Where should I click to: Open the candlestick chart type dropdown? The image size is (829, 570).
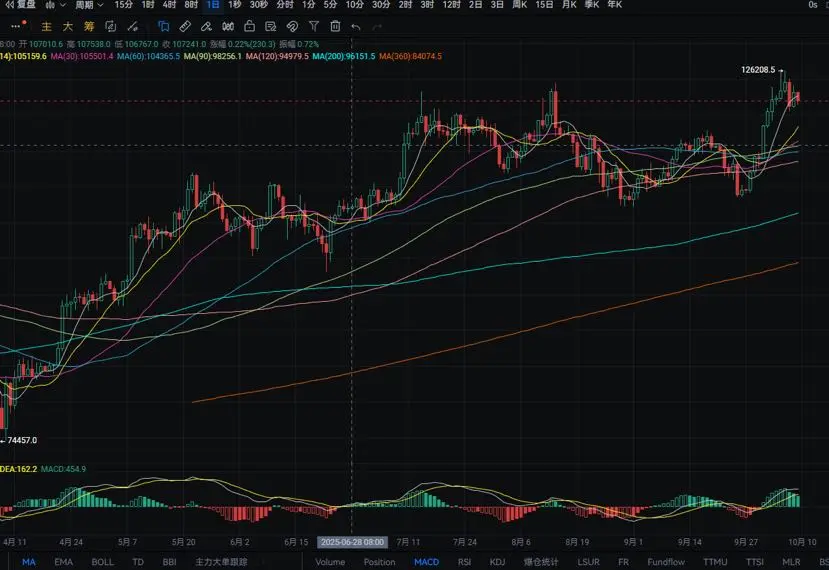55,5
